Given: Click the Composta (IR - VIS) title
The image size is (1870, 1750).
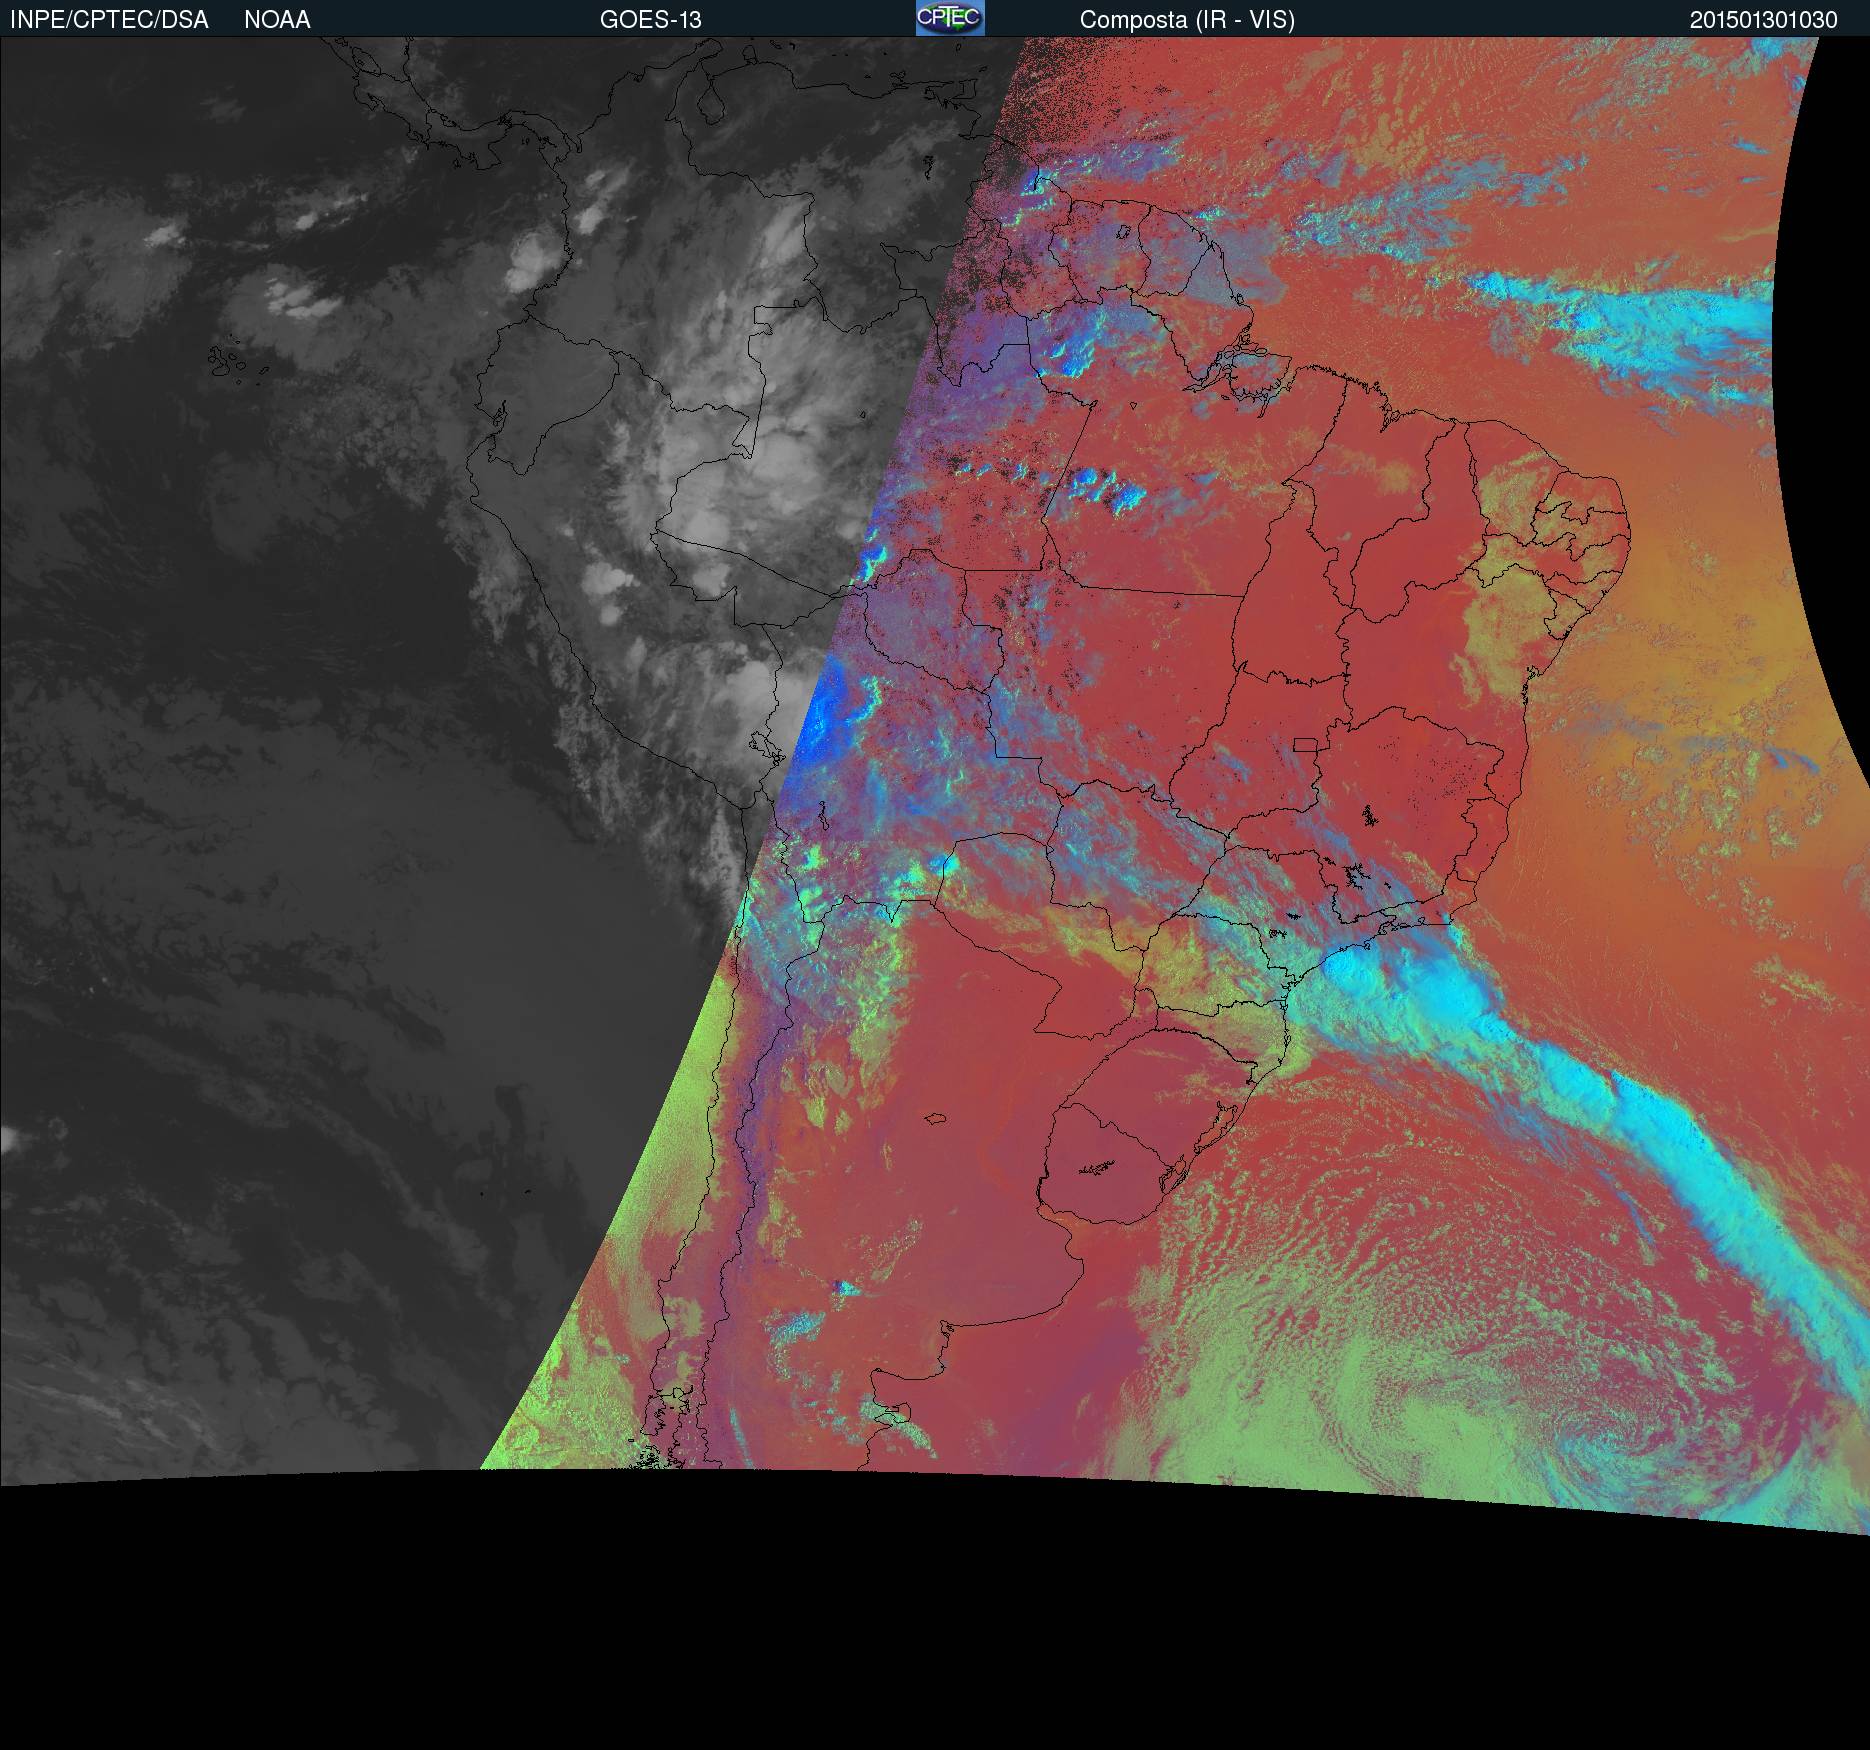Looking at the screenshot, I should point(1187,20).
